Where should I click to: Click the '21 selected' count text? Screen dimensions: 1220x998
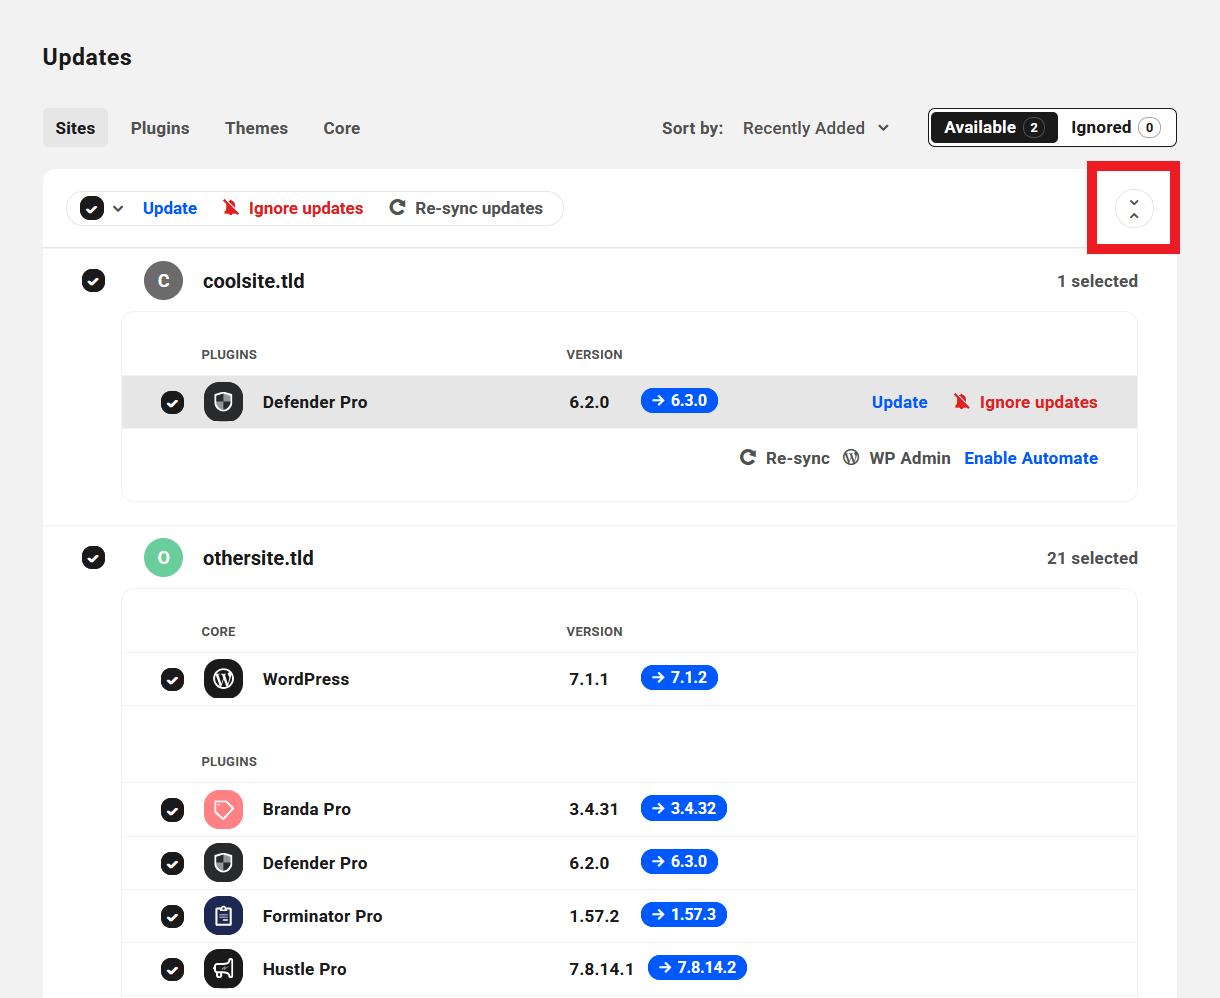(x=1092, y=558)
